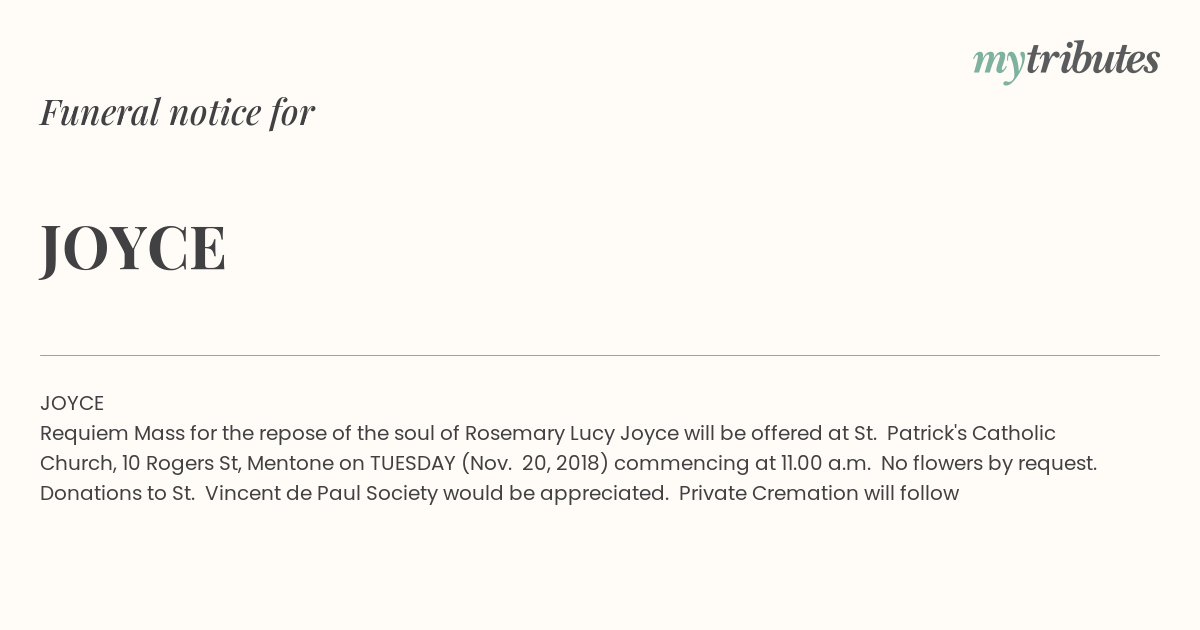Click the word "TUESDAY"
Screen dimensions: 1200x630
[413, 464]
